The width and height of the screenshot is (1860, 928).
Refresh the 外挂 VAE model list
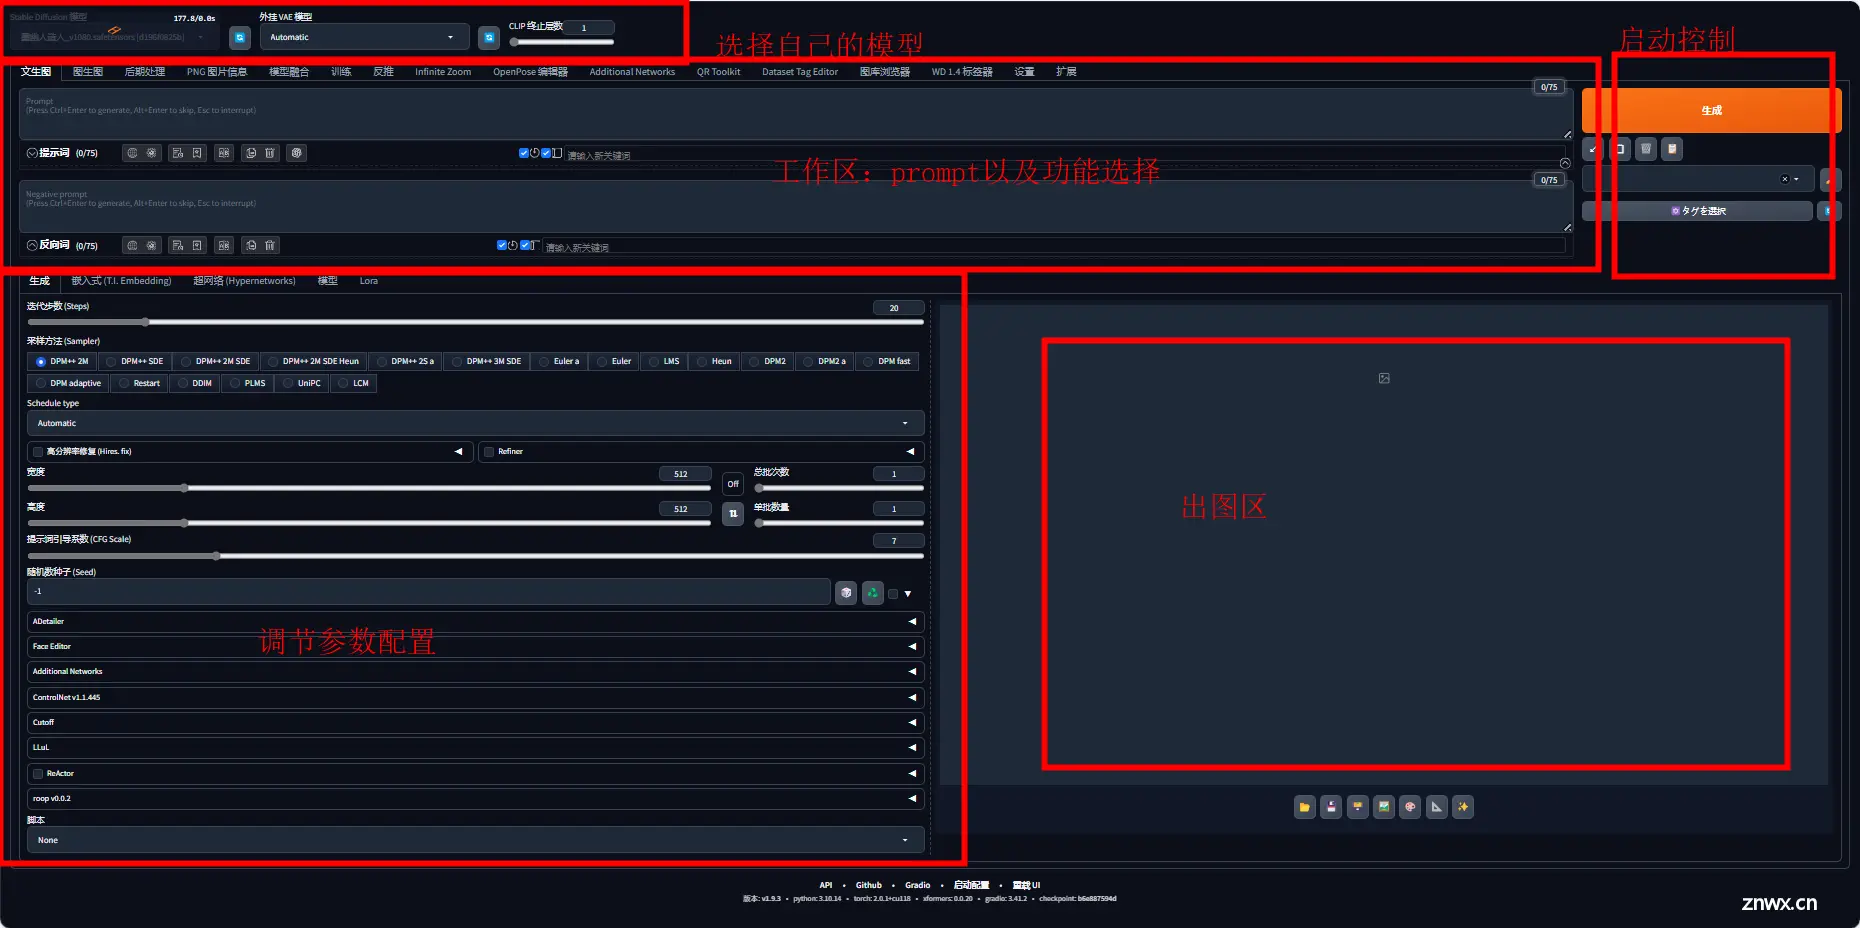(489, 37)
